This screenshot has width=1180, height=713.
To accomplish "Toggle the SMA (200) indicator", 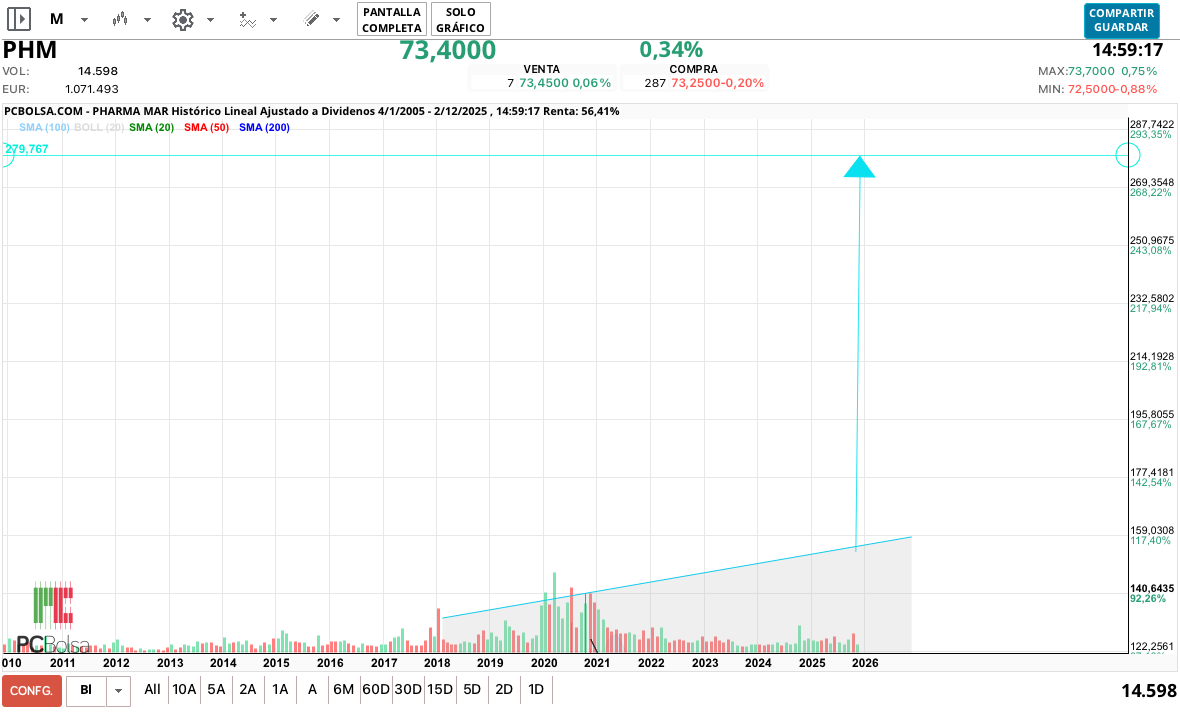I will [x=264, y=128].
